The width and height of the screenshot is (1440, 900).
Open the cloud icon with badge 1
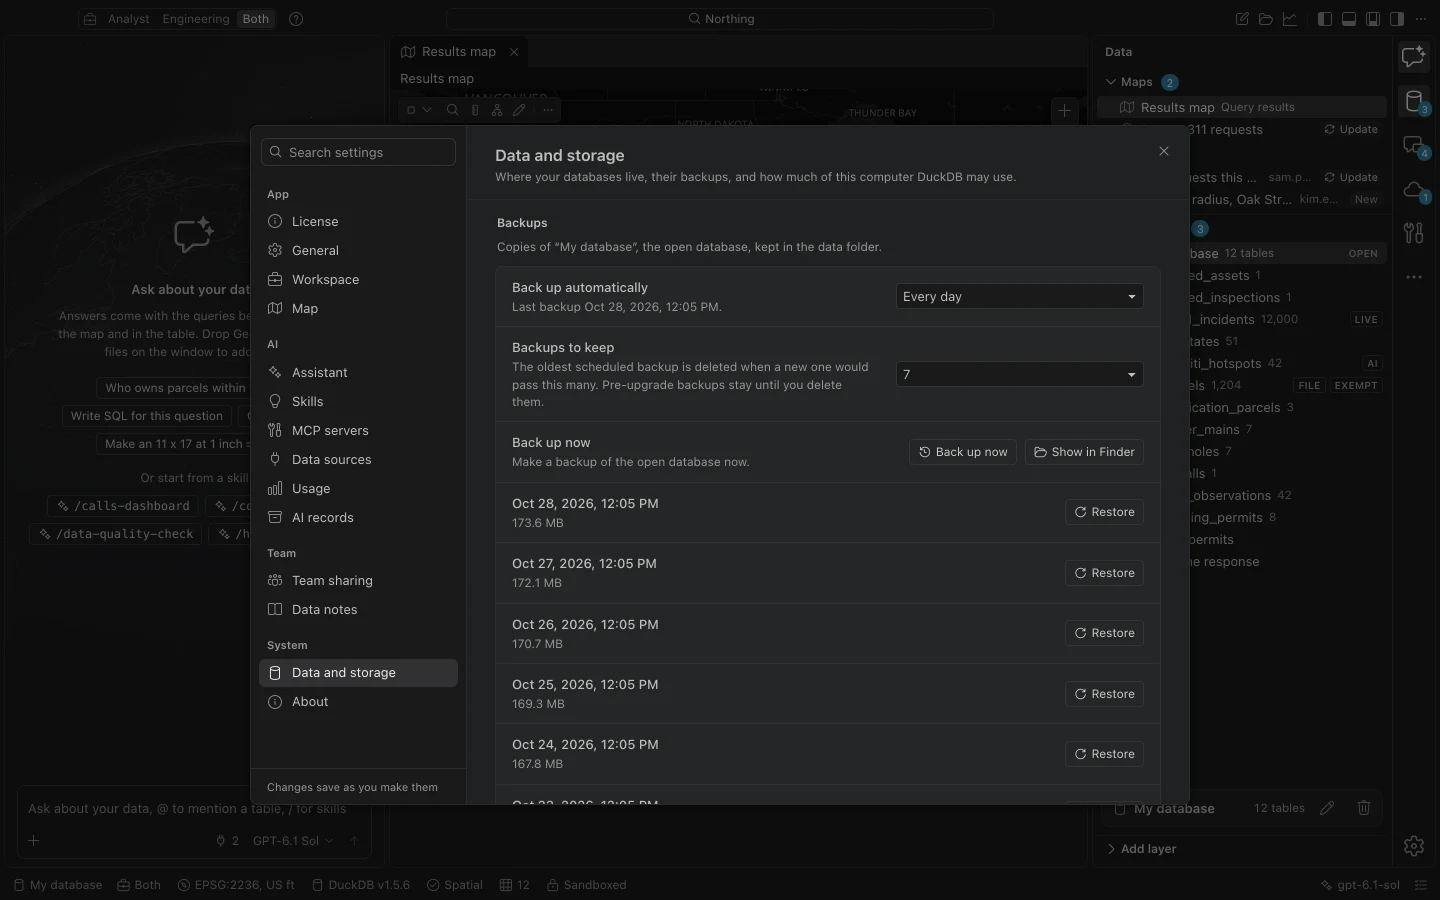coord(1414,190)
